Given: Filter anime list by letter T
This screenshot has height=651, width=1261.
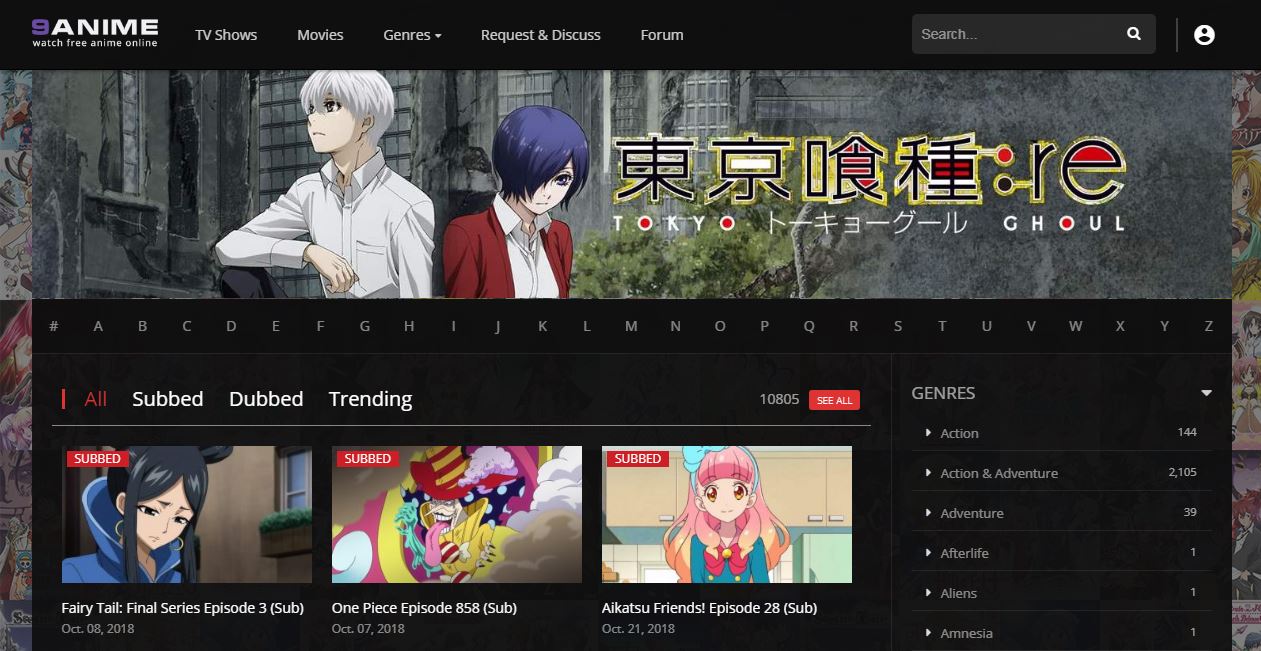Looking at the screenshot, I should 942,326.
